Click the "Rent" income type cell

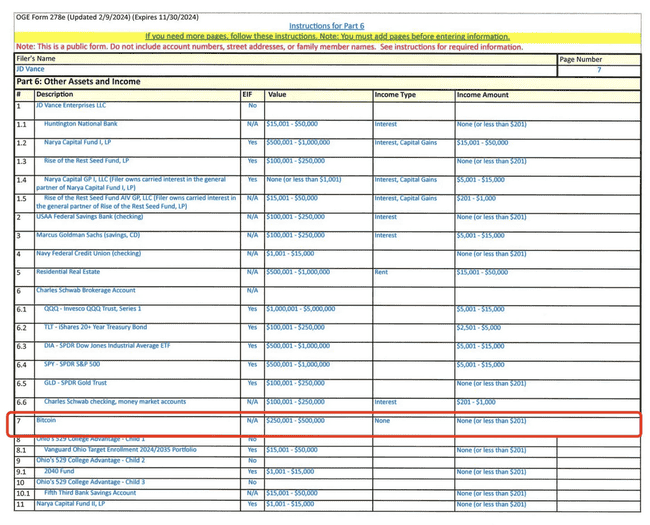(383, 272)
